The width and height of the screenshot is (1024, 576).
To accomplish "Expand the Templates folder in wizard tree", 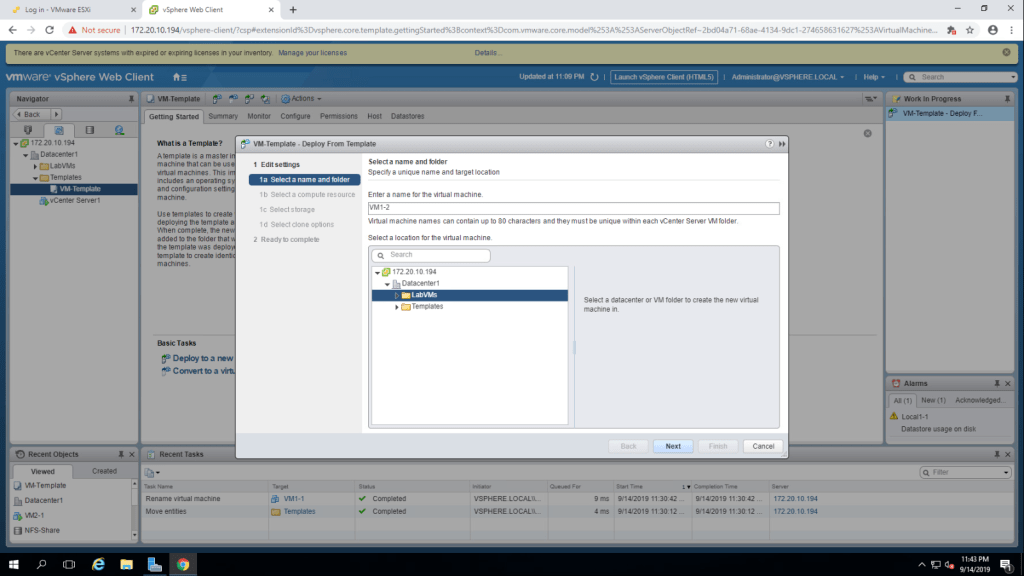I will click(x=397, y=307).
